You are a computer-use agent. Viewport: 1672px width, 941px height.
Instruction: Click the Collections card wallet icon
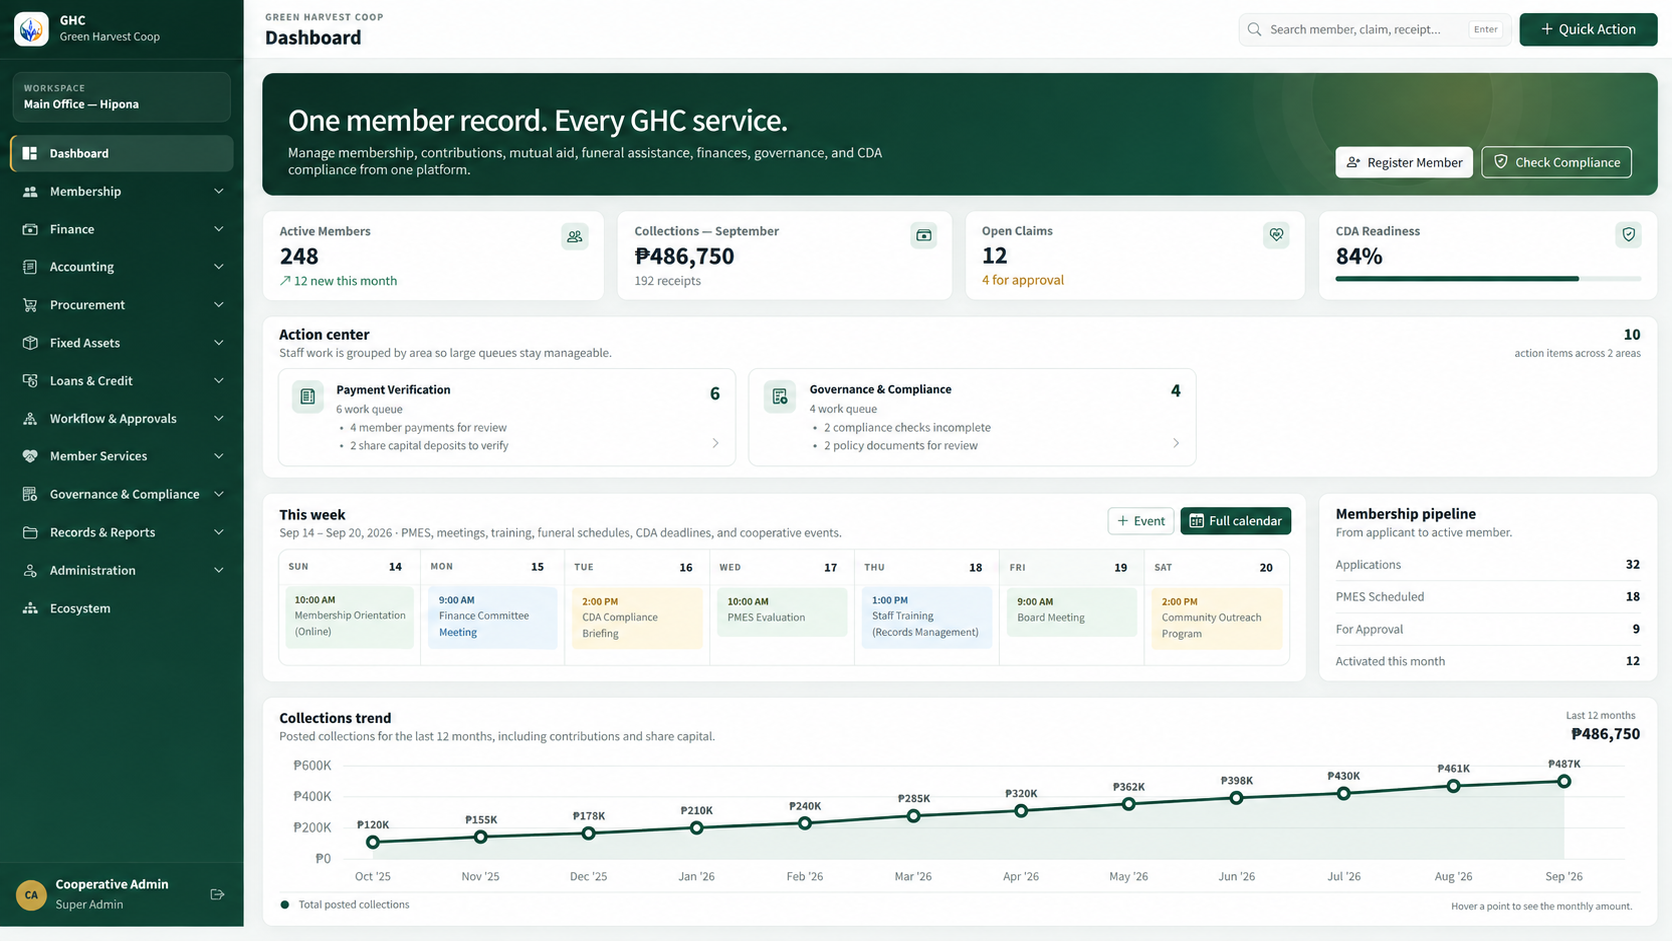[x=924, y=236]
